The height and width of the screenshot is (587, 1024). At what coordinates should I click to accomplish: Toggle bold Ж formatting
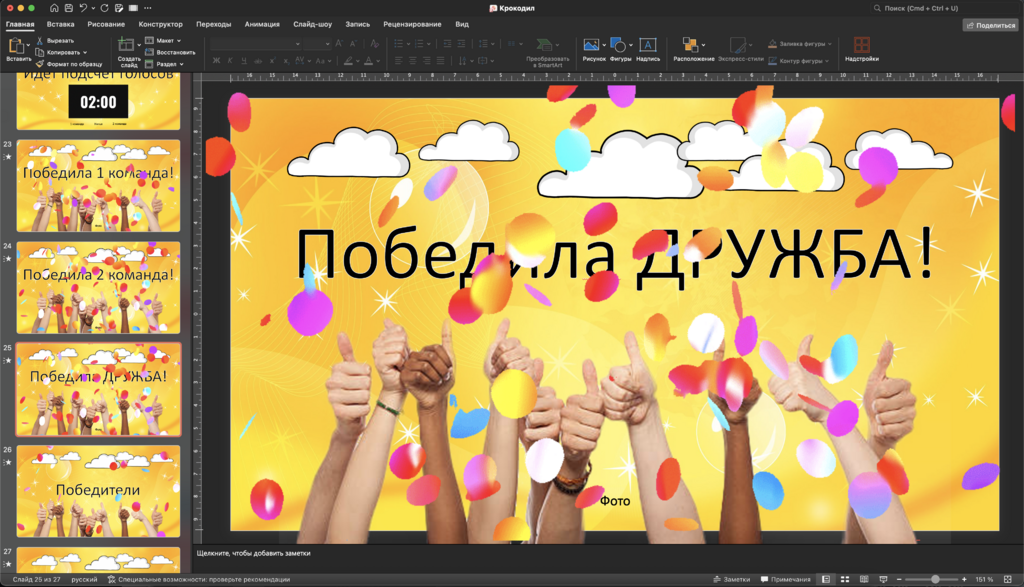[x=216, y=61]
